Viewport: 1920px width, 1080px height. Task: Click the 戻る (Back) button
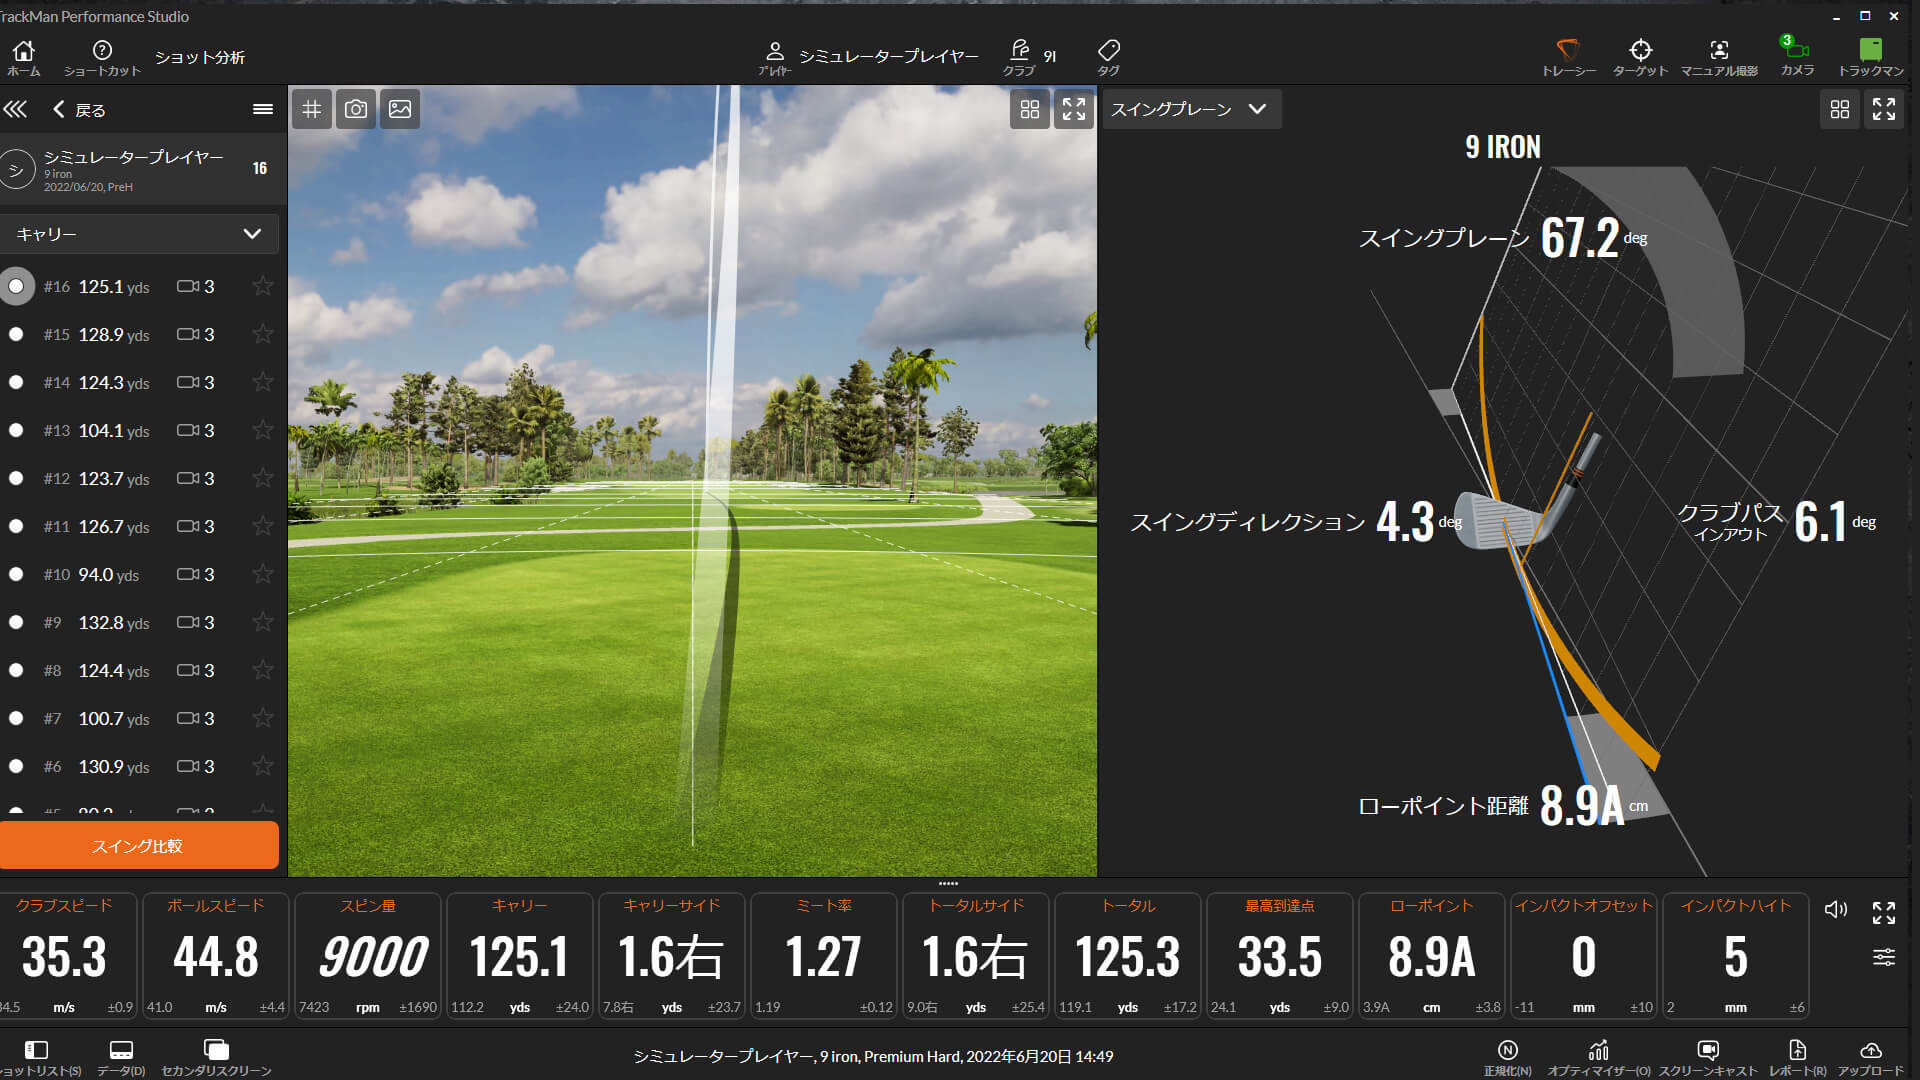point(79,110)
